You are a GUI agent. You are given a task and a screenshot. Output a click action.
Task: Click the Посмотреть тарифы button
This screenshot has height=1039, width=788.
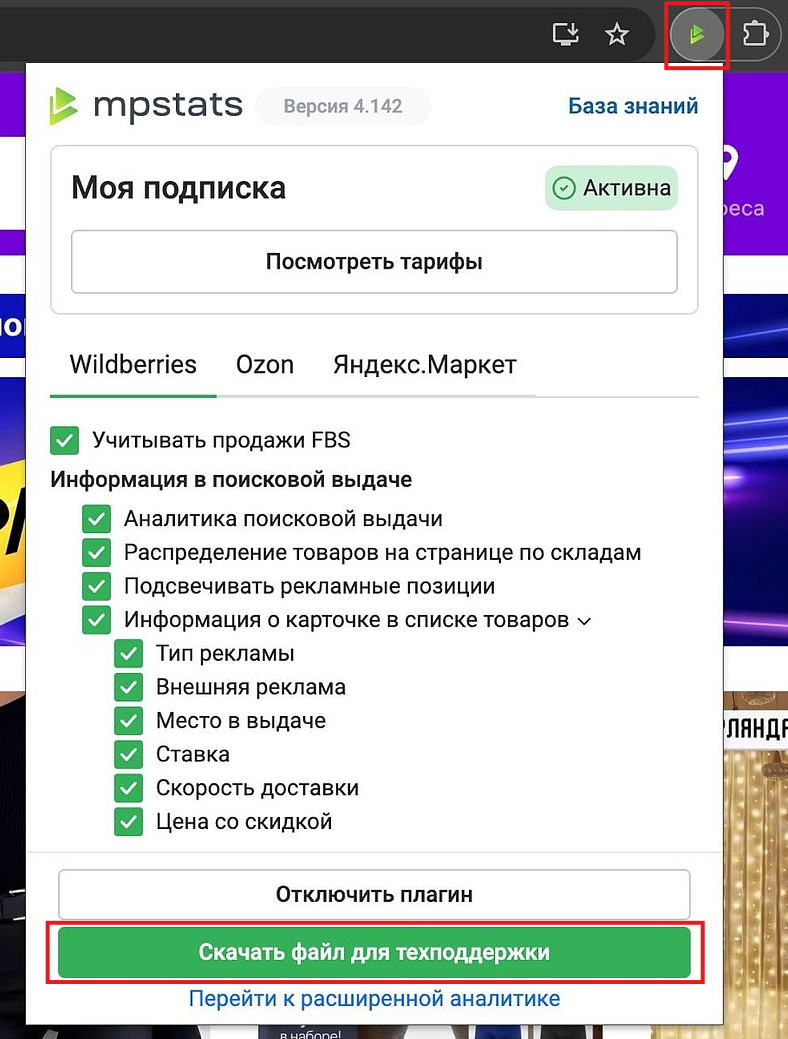(x=374, y=262)
